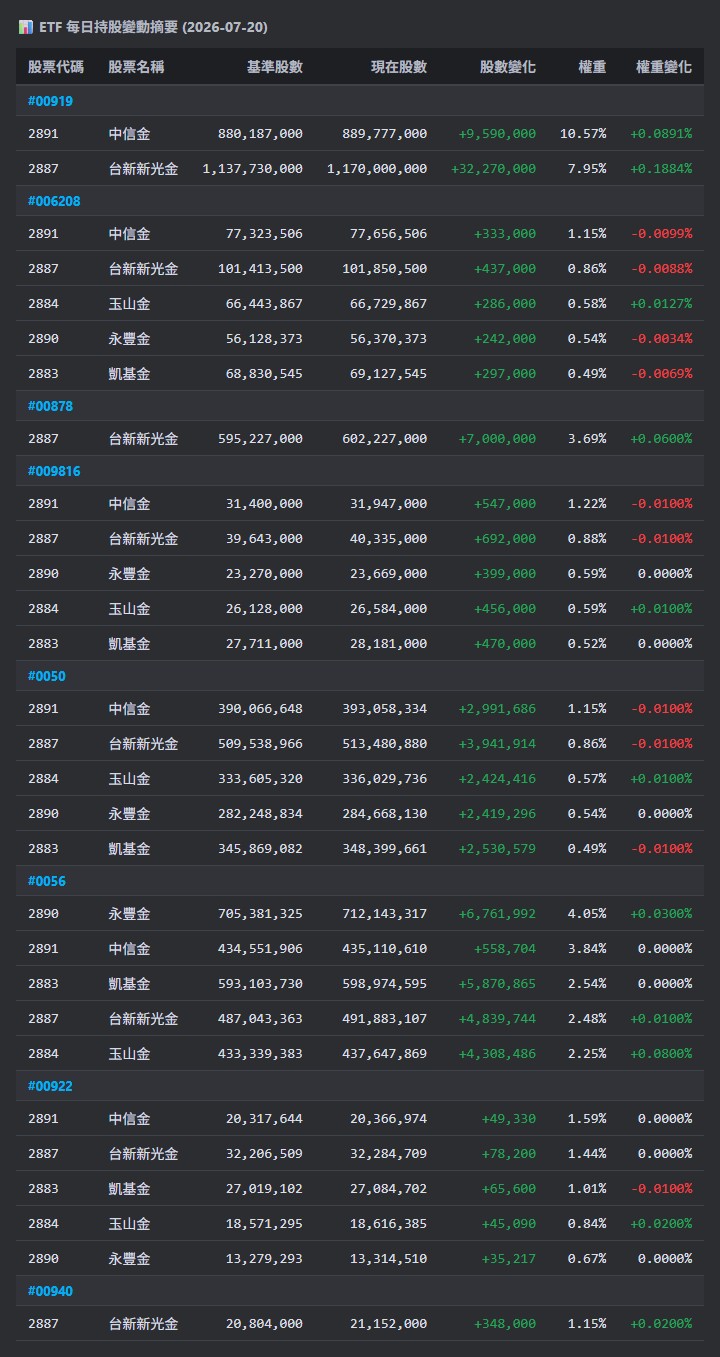The height and width of the screenshot is (1357, 720).
Task: Select the +470,000 share change cell
Action: (x=505, y=643)
